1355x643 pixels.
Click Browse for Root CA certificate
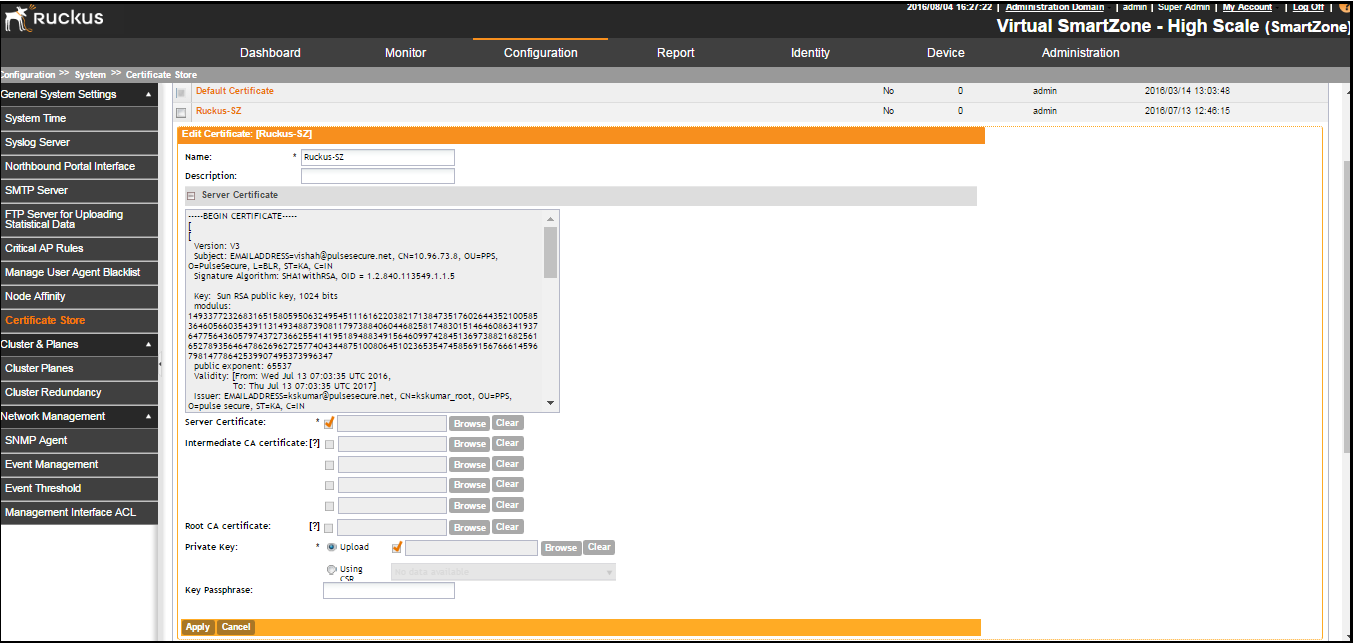point(470,527)
